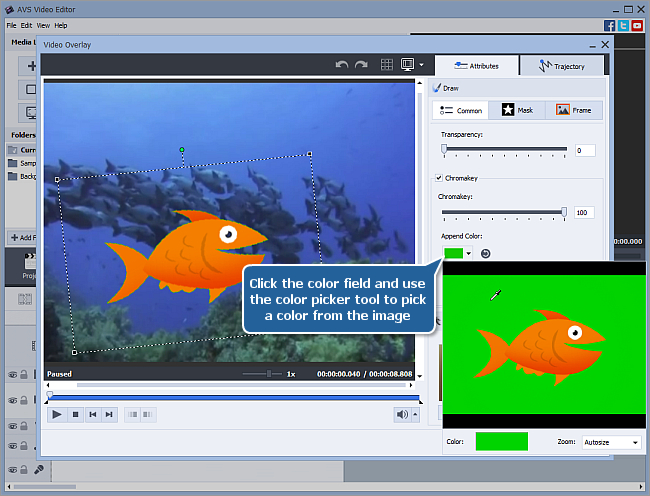Open the volume level arrow
Screen dimensions: 650x496
click(415, 414)
